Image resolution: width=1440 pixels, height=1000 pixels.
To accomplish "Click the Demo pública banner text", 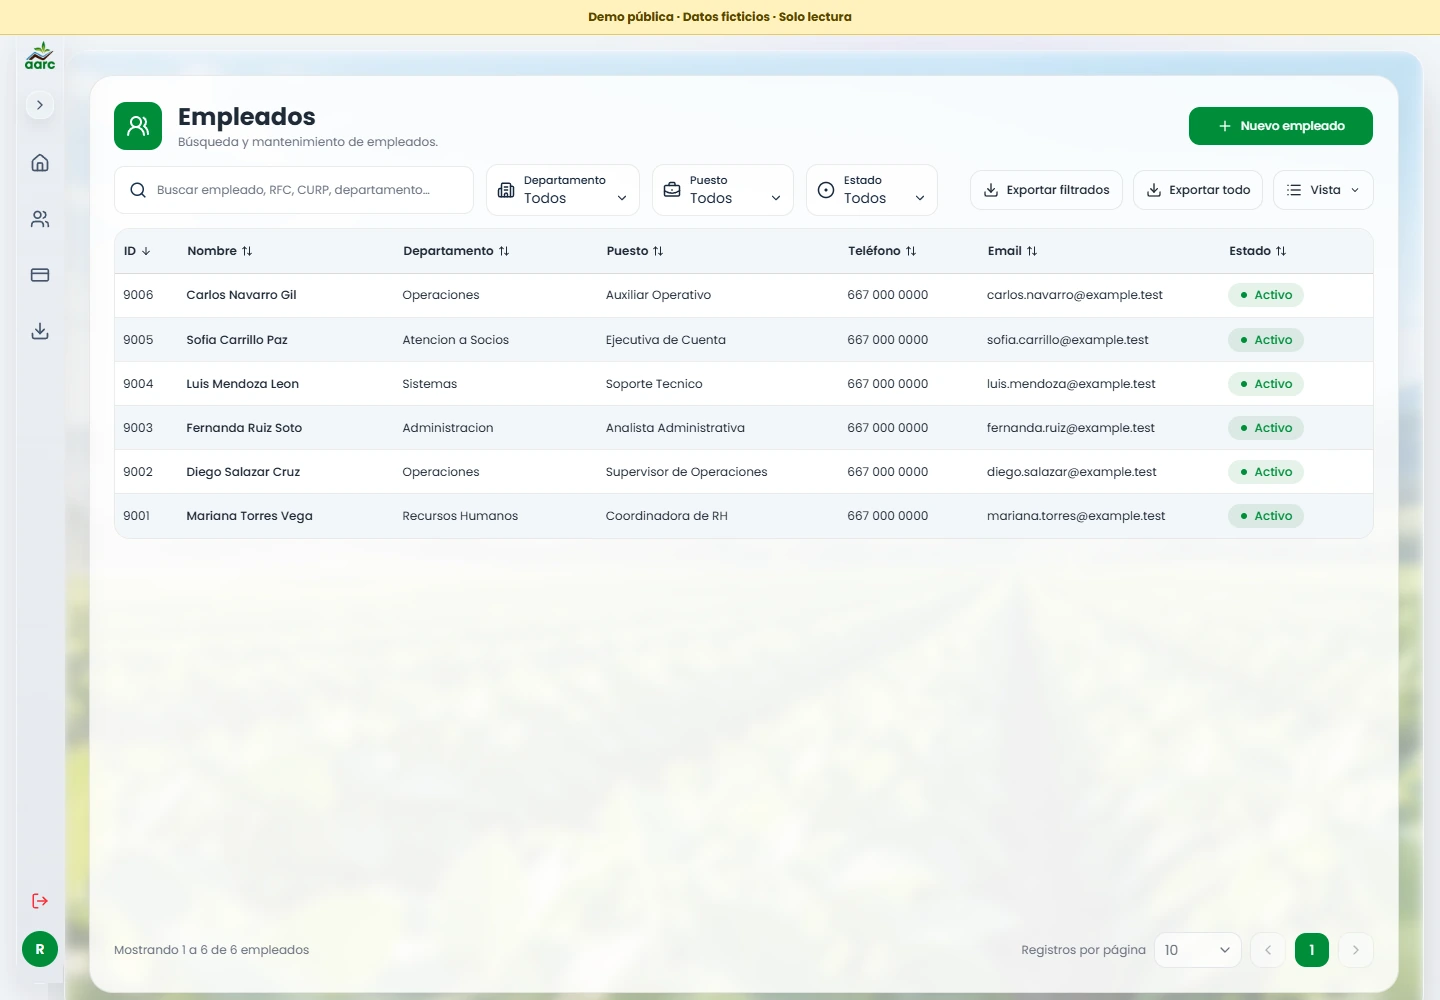I will pyautogui.click(x=720, y=17).
